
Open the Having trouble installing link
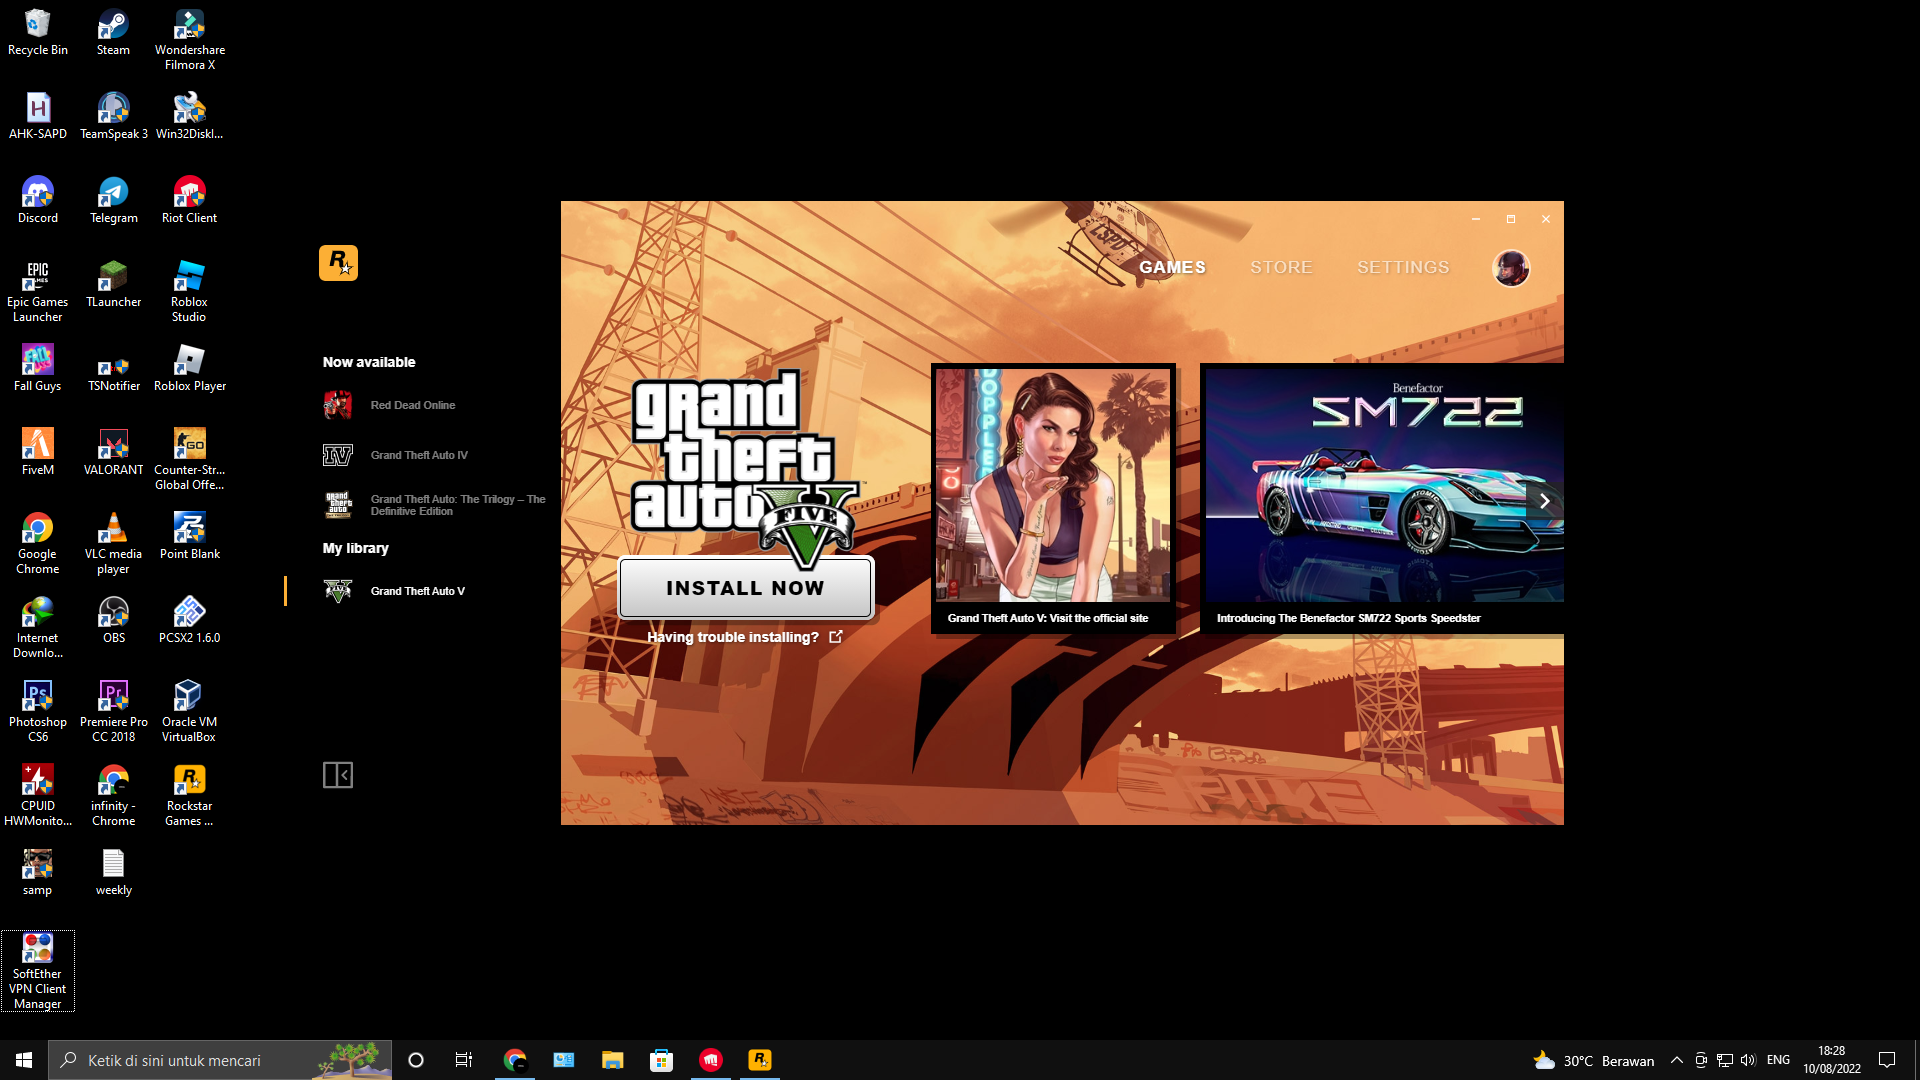point(744,637)
